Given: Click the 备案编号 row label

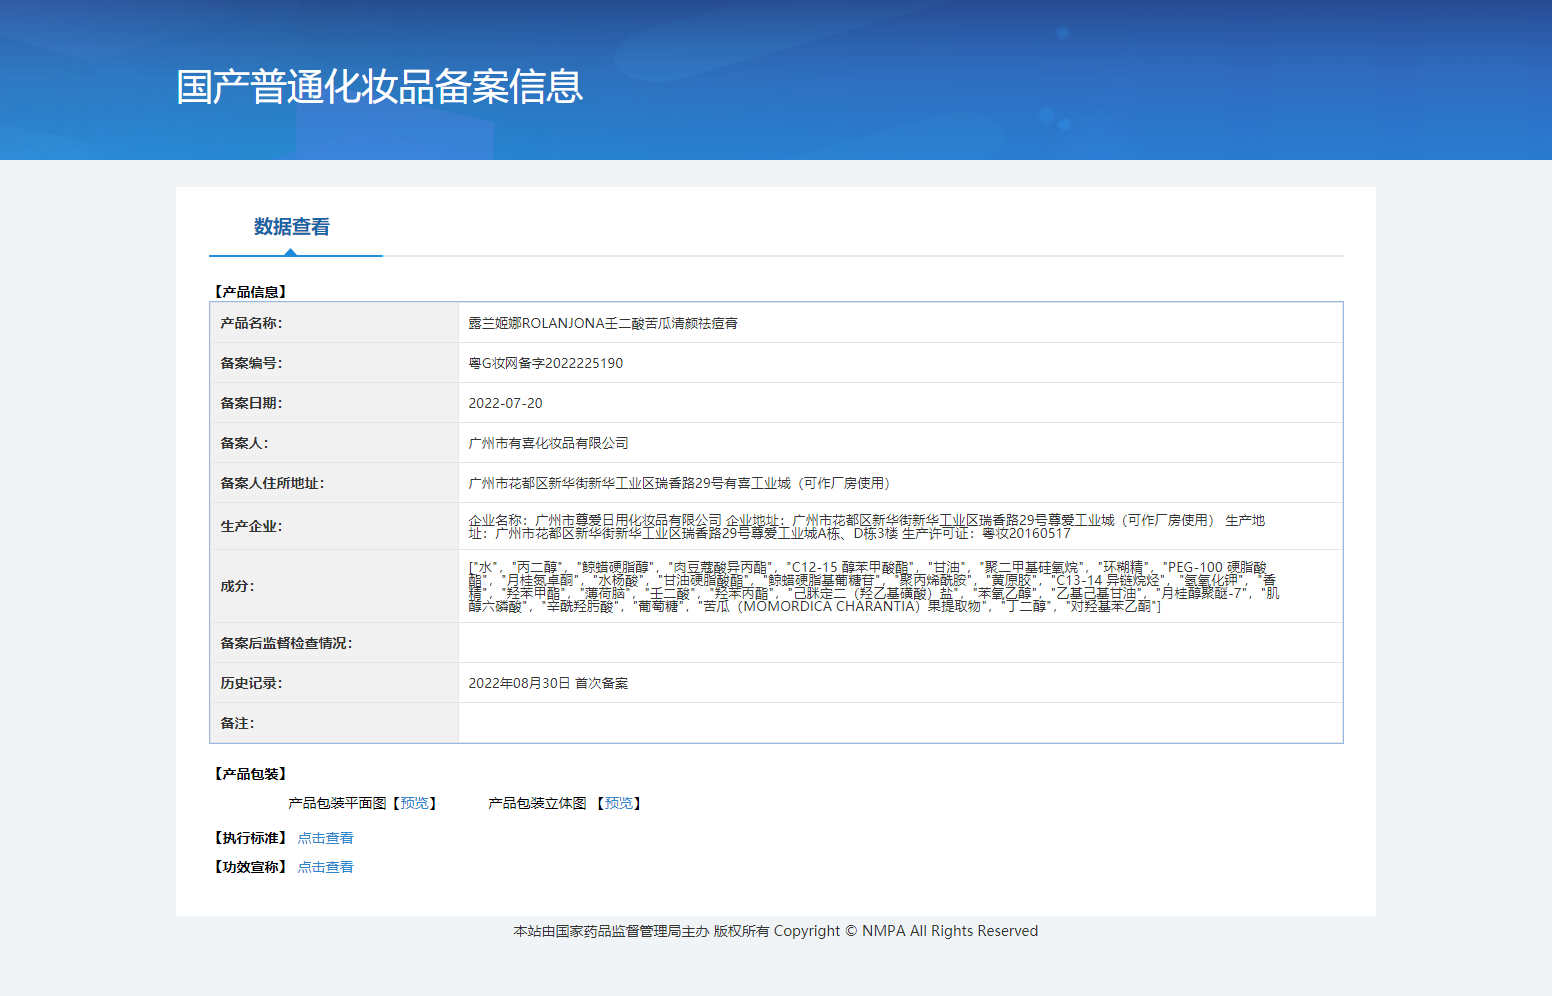Looking at the screenshot, I should pyautogui.click(x=251, y=363).
